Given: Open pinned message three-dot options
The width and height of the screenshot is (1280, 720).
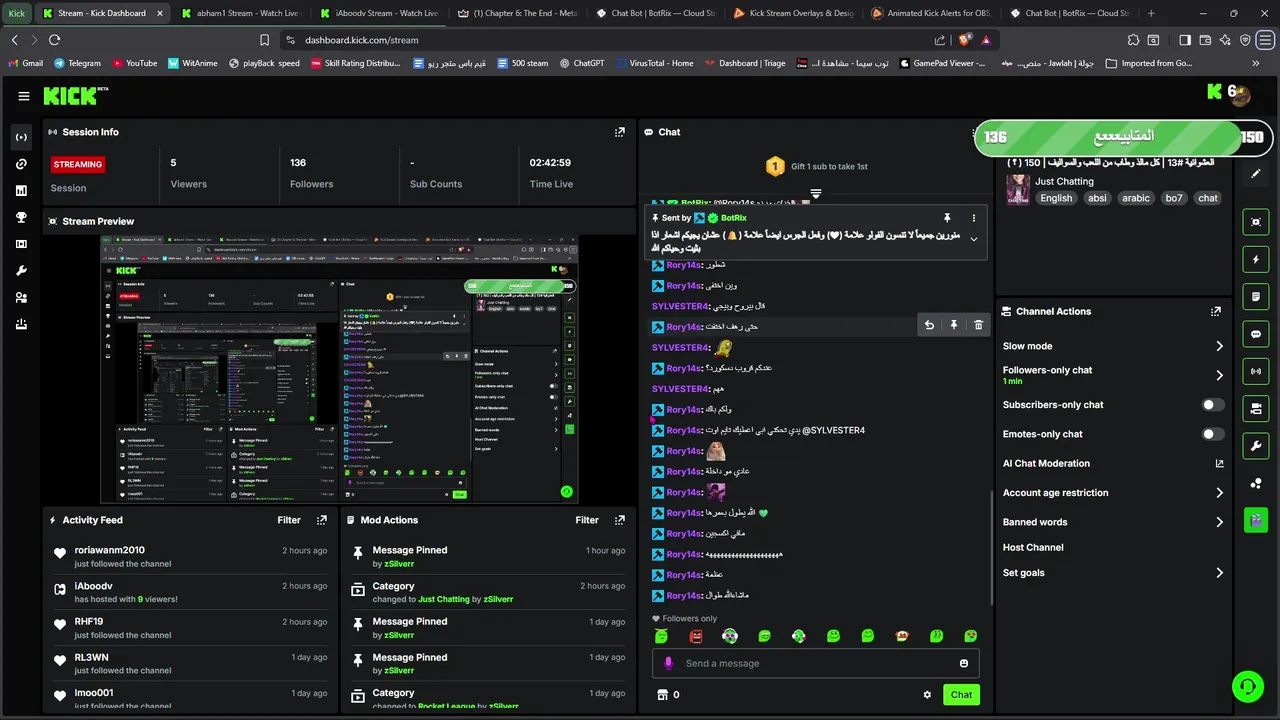Looking at the screenshot, I should [x=973, y=218].
